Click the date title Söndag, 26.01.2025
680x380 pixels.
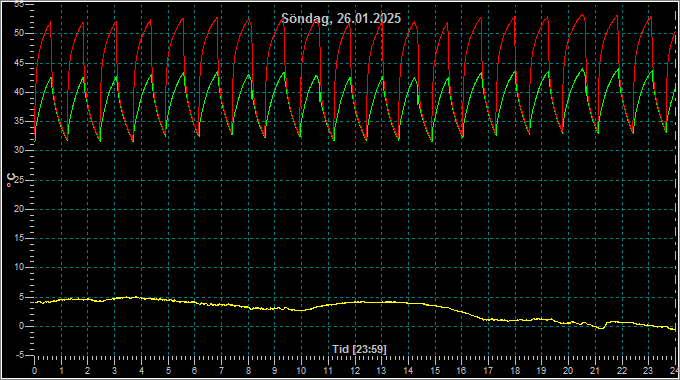click(x=341, y=19)
